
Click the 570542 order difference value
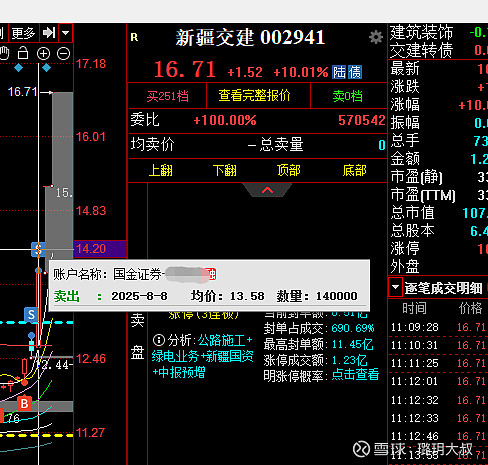pos(362,120)
